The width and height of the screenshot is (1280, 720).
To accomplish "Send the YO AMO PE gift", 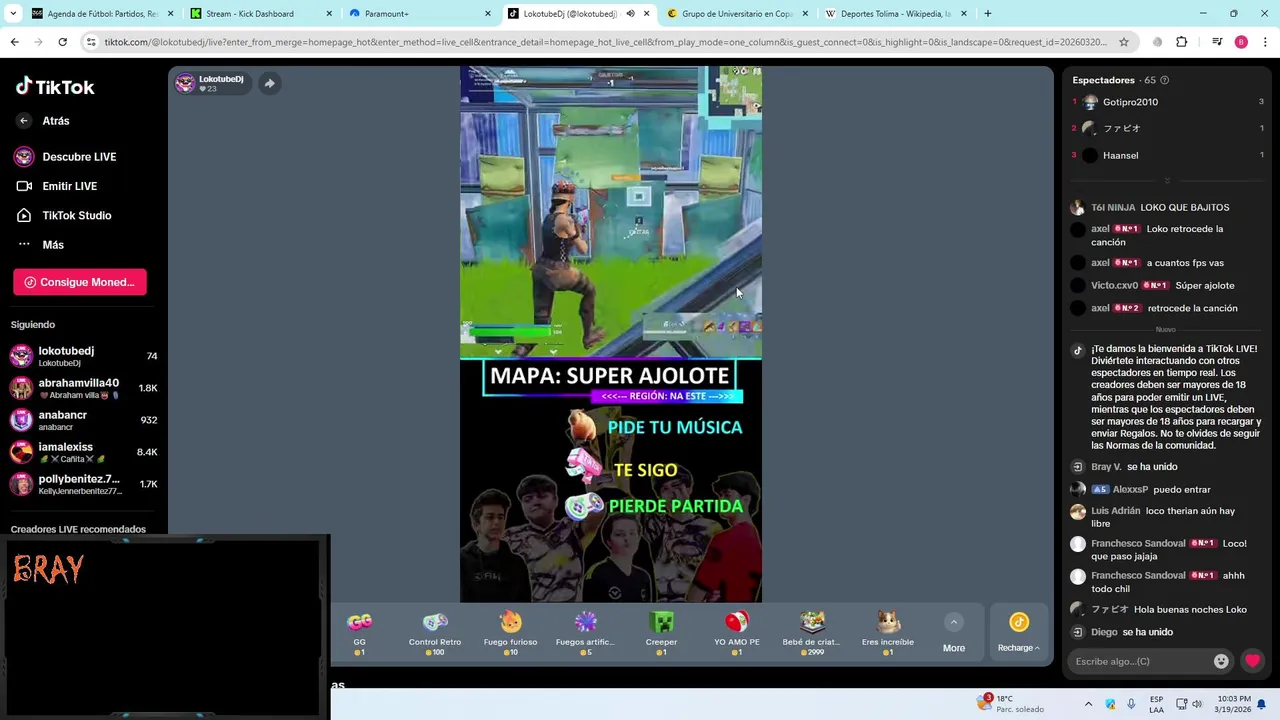I will coord(736,633).
